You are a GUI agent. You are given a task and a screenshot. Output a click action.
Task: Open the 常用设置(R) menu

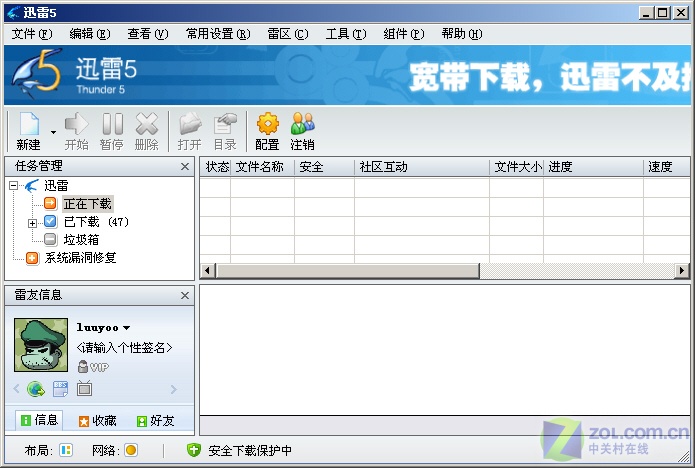(x=218, y=34)
